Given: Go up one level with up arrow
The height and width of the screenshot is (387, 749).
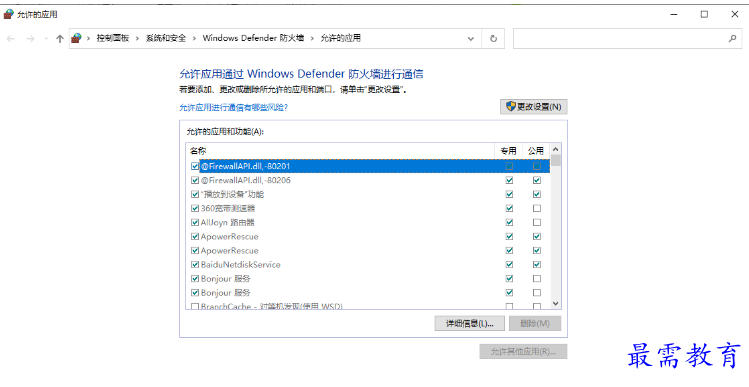Looking at the screenshot, I should [60, 39].
